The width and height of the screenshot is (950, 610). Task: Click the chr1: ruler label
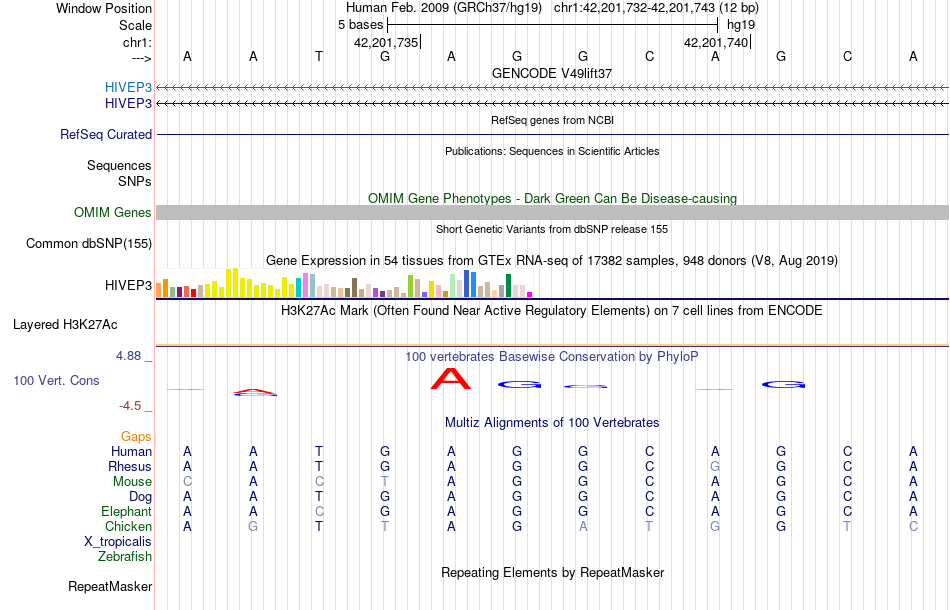tap(137, 42)
